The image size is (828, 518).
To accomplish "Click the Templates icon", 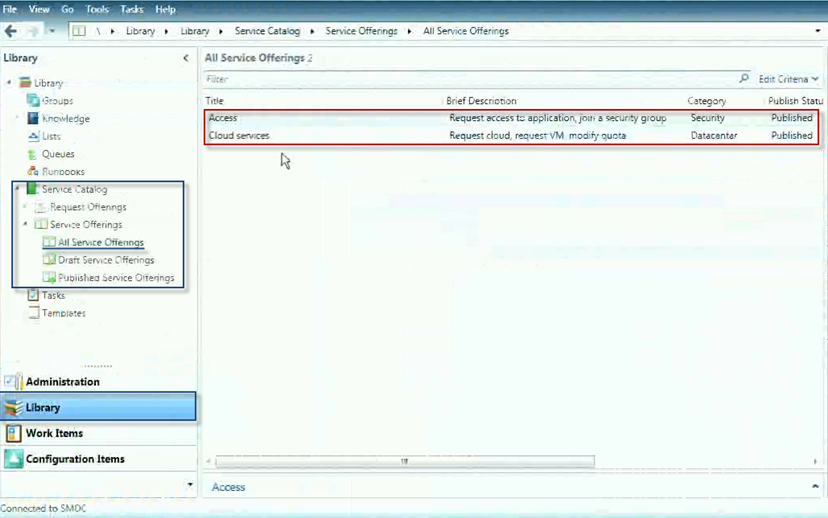I will coord(33,314).
